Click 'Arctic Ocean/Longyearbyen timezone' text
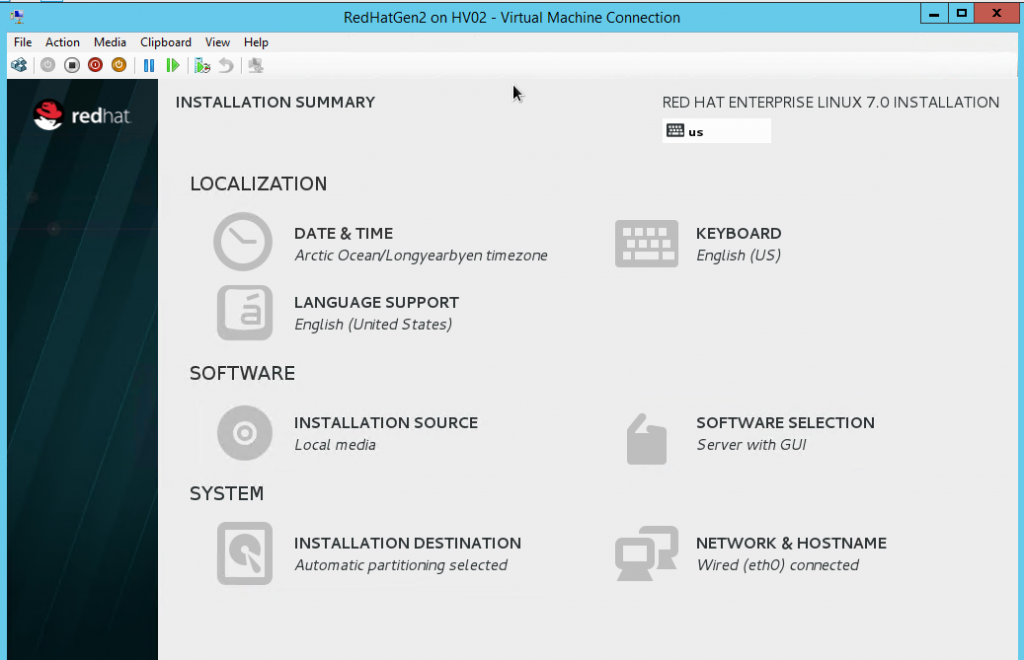Screen dimensions: 1024x660 (x=421, y=255)
